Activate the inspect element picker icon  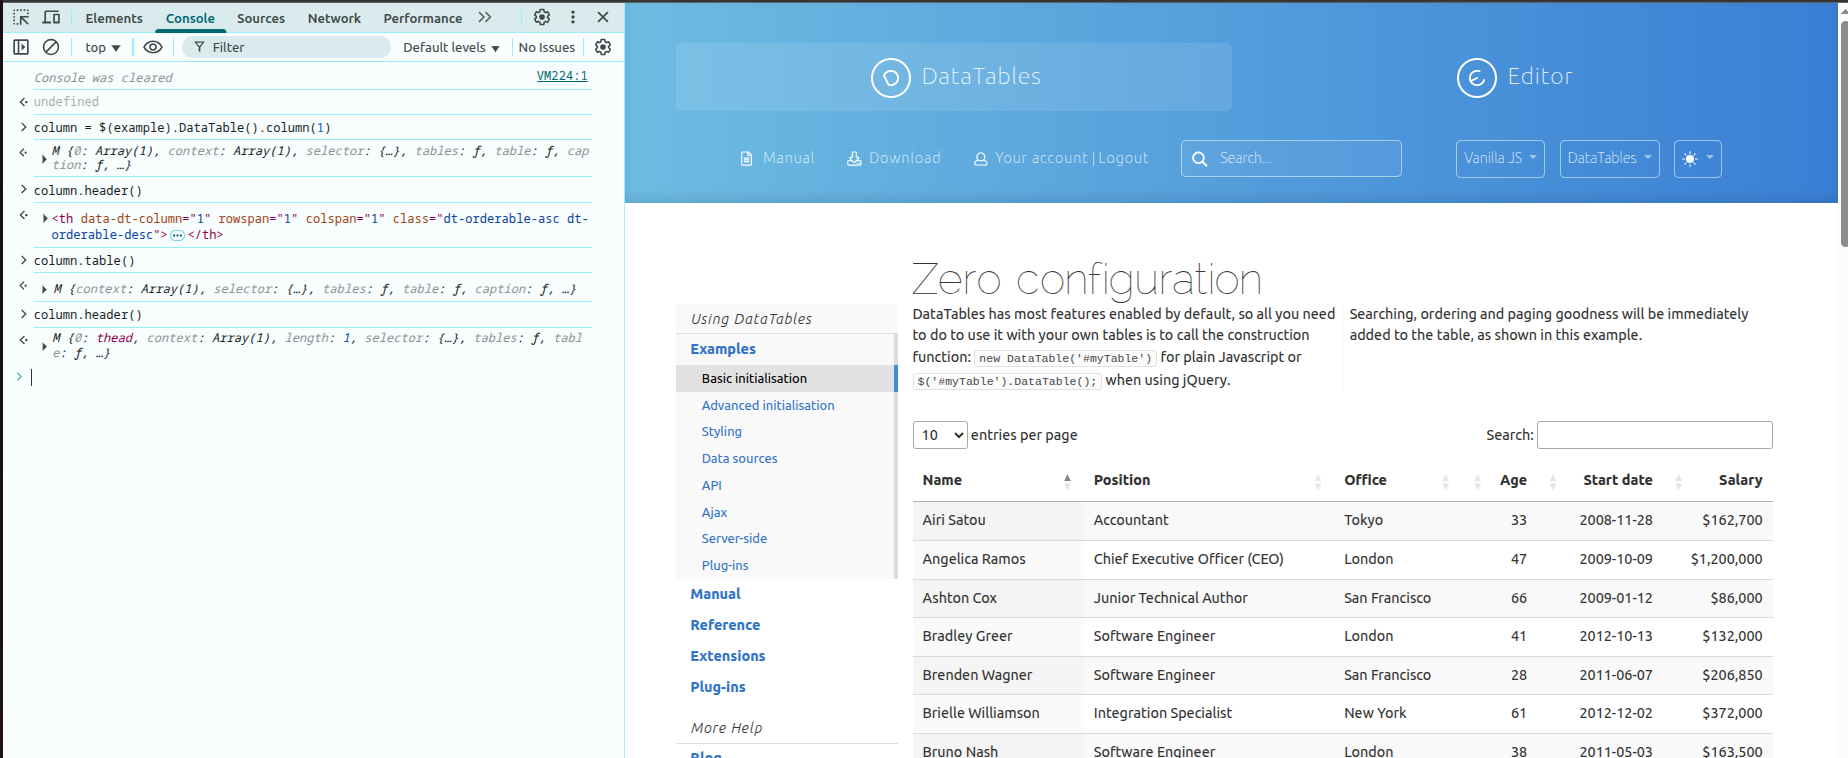[21, 17]
